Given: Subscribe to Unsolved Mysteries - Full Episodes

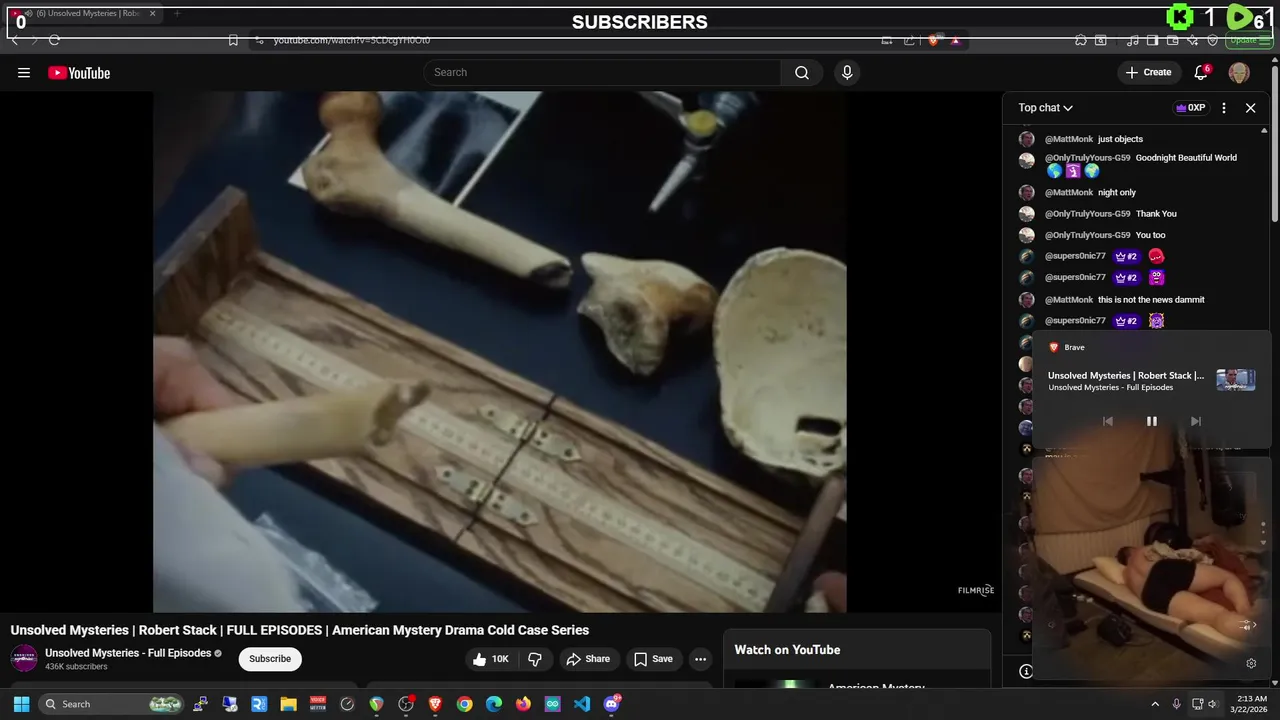Looking at the screenshot, I should click(x=270, y=659).
